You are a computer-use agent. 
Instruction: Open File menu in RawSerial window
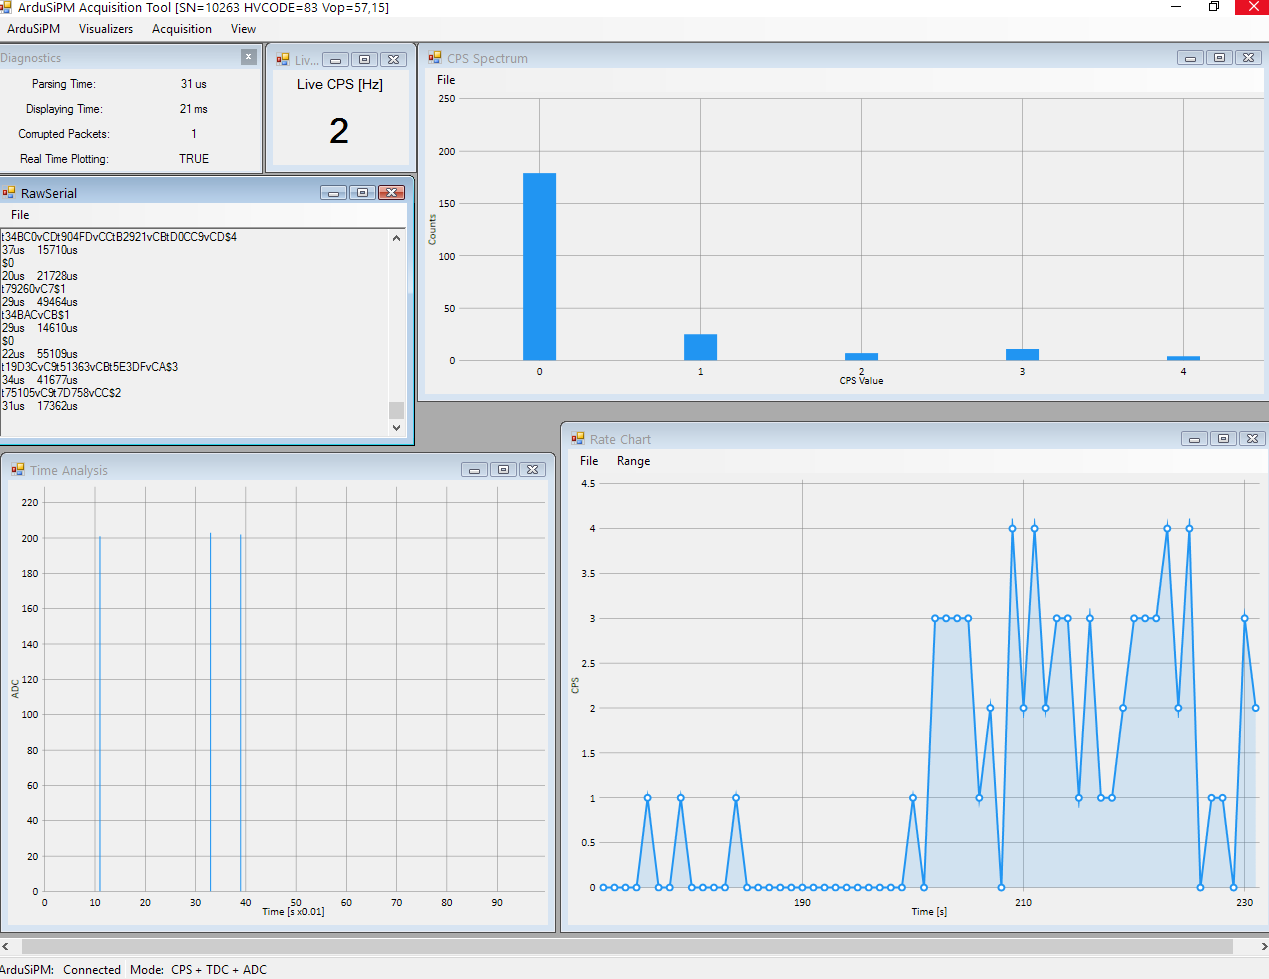[x=20, y=215]
